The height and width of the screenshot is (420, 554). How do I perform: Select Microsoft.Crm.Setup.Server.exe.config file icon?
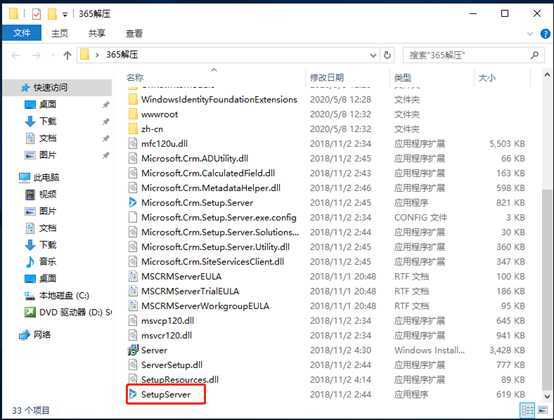point(133,217)
